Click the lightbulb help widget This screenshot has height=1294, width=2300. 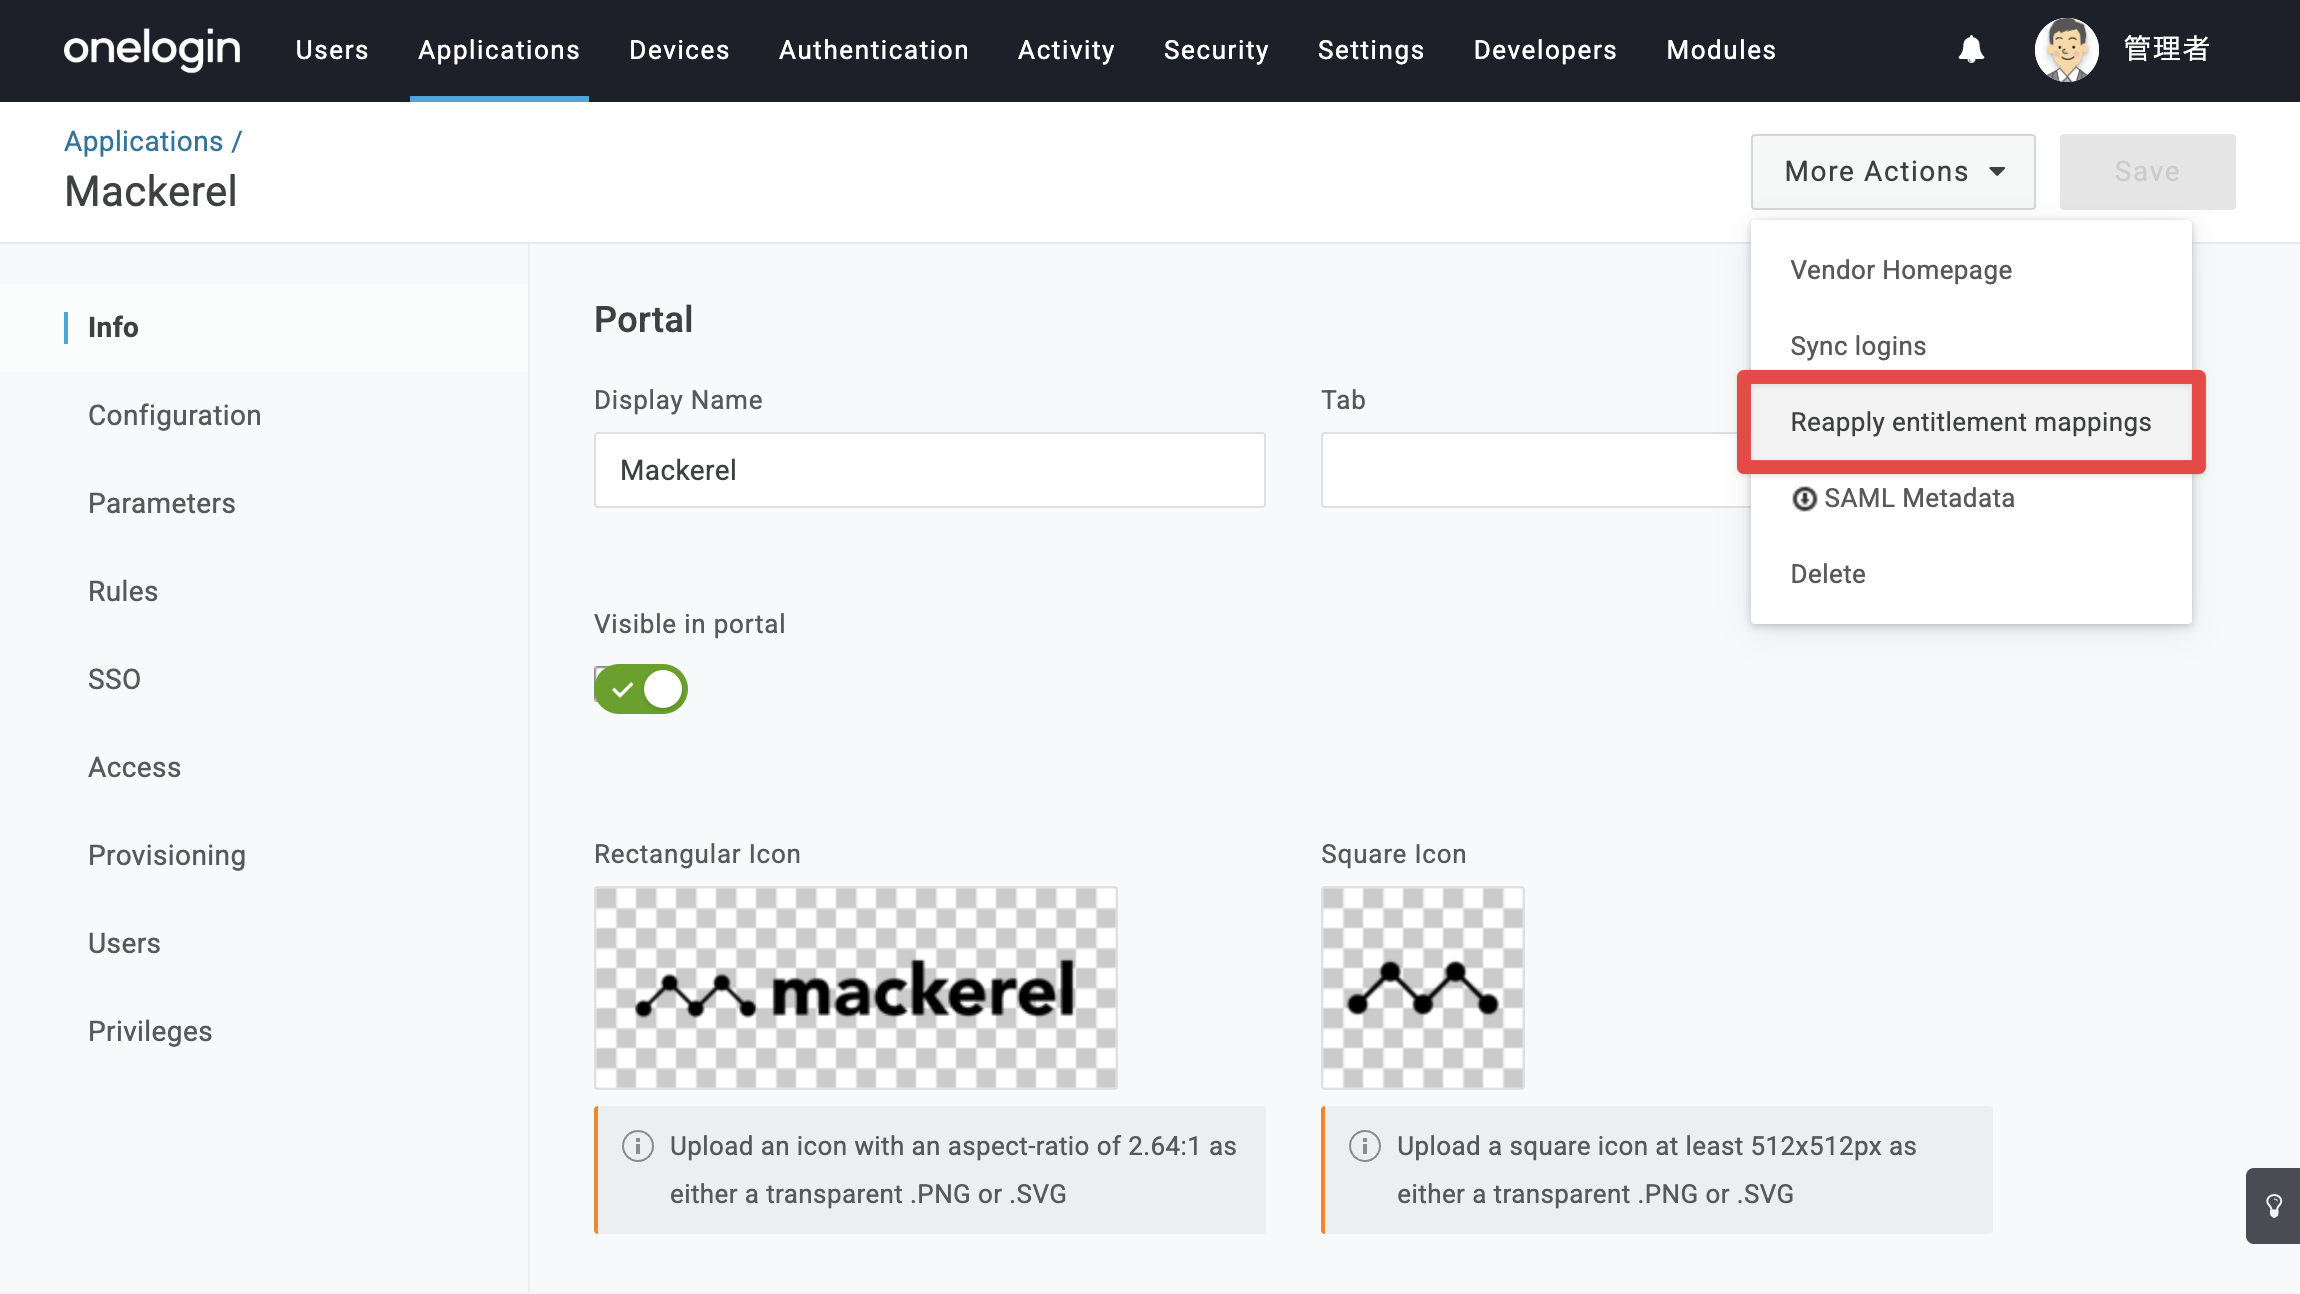(x=2273, y=1206)
